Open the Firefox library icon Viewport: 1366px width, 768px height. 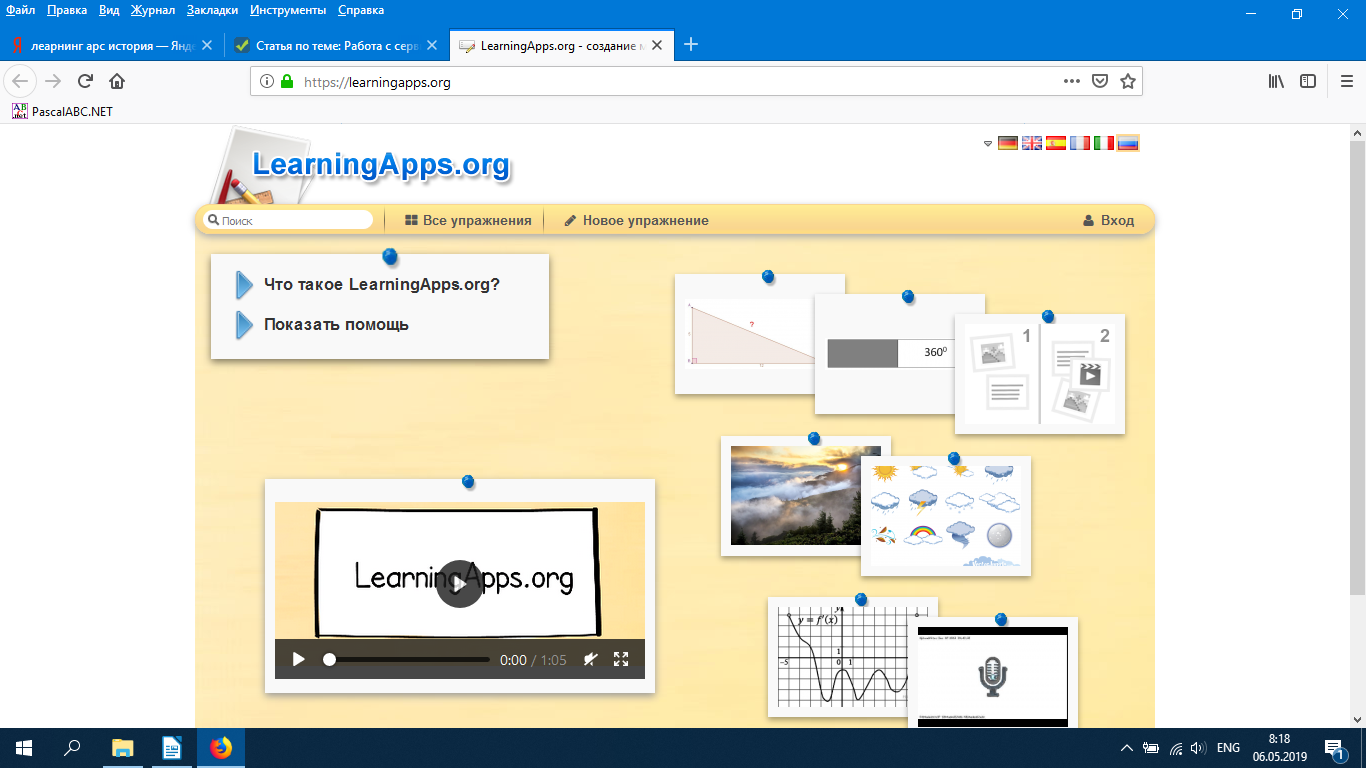(1277, 82)
